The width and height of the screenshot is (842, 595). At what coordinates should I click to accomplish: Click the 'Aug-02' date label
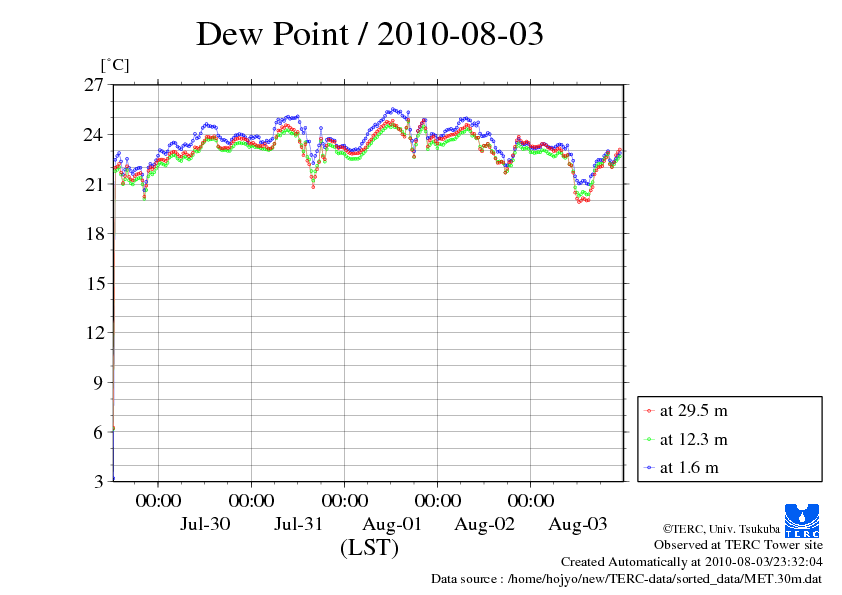(484, 524)
